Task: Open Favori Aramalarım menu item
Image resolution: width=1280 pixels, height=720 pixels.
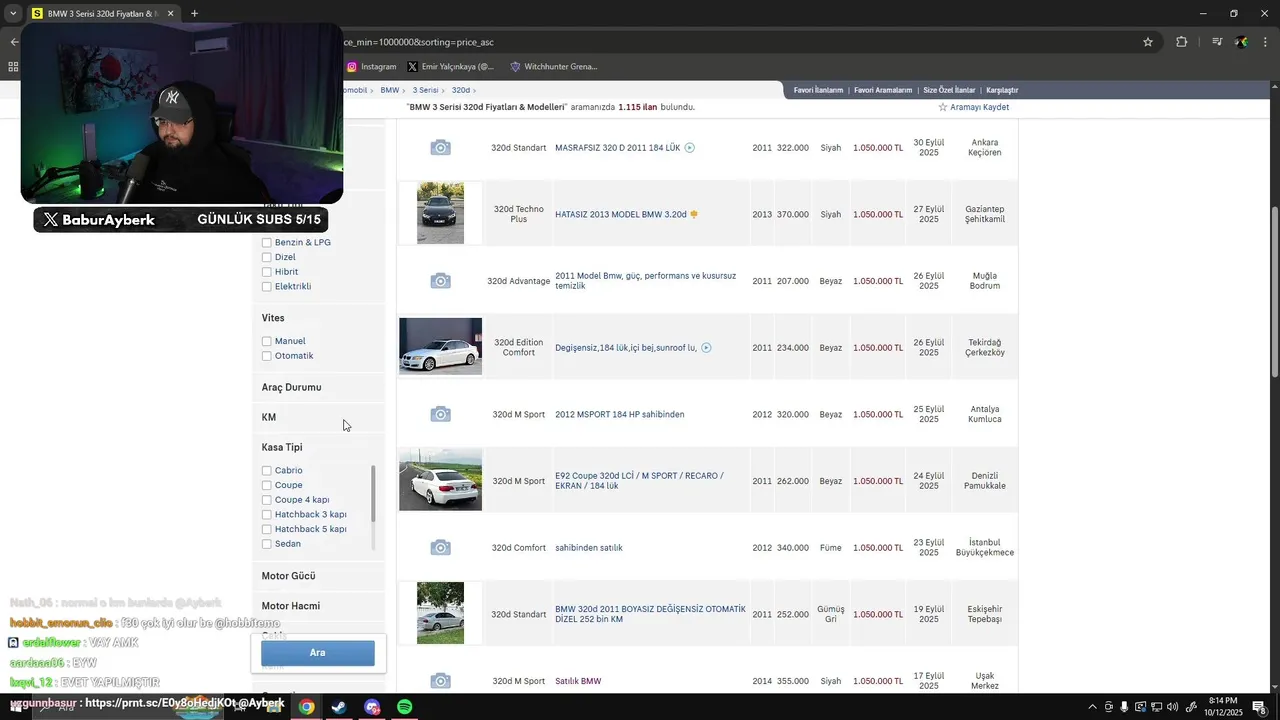Action: pos(883,90)
